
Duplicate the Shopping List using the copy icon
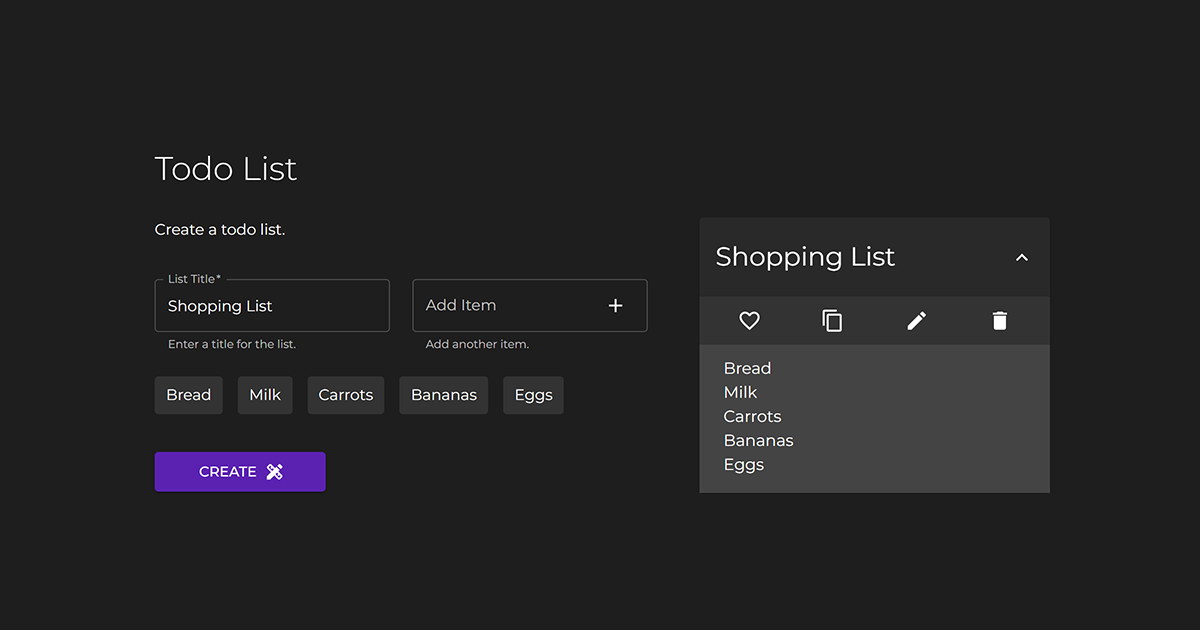tap(832, 320)
